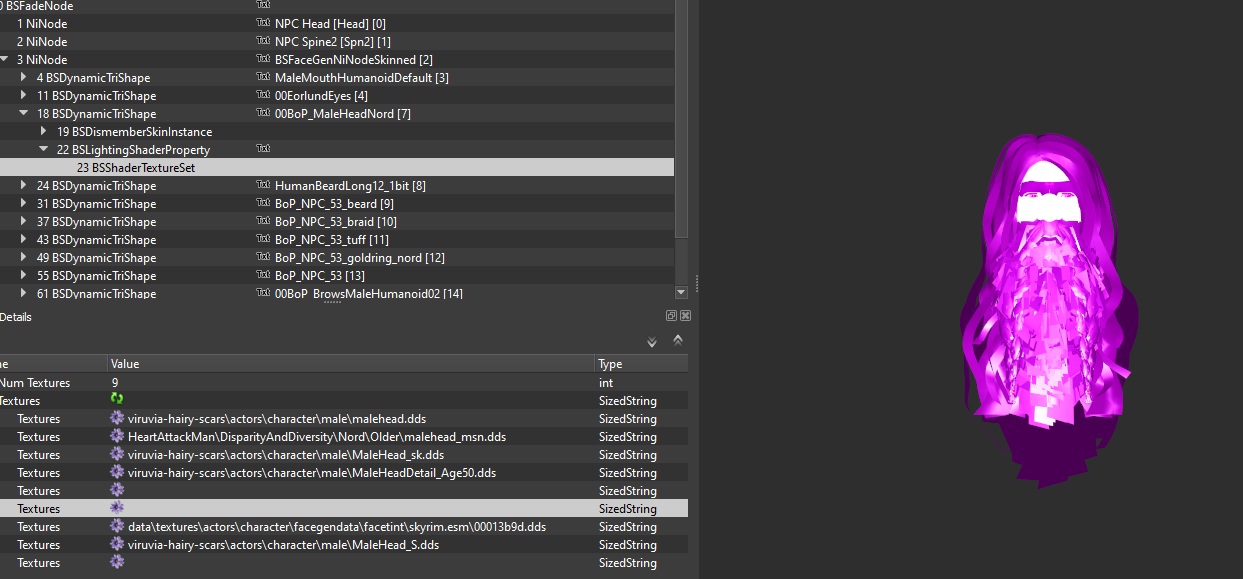This screenshot has height=579, width=1243.
Task: Click the flower icon beside malehead_msn.dds path
Action: 117,436
